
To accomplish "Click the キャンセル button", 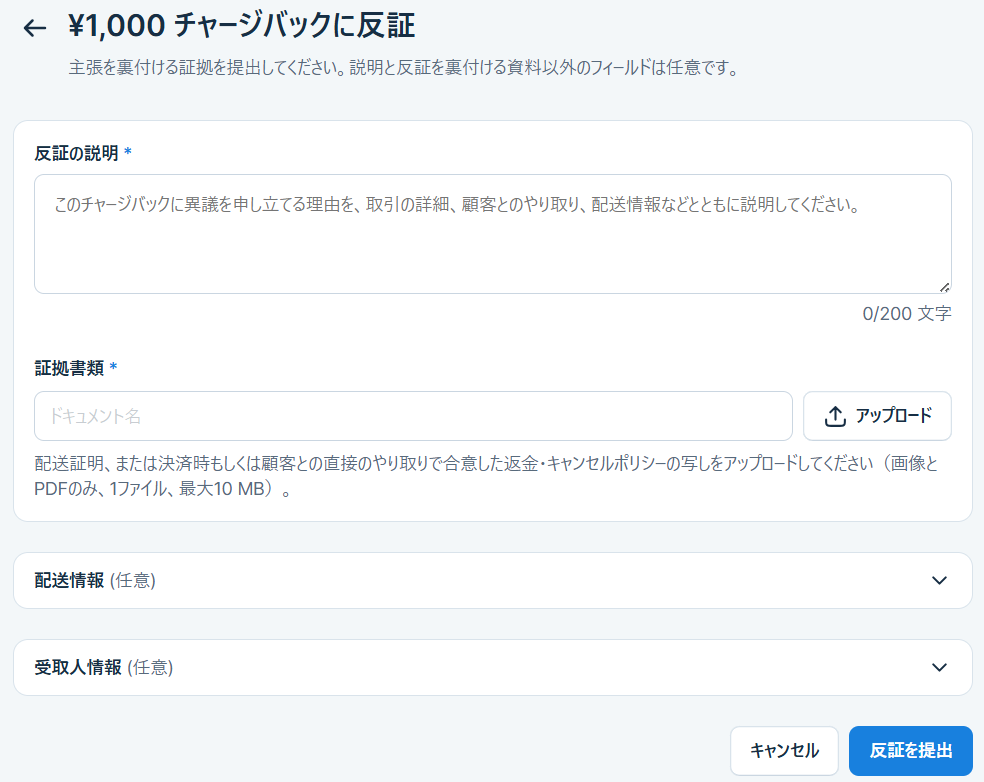I will point(784,751).
